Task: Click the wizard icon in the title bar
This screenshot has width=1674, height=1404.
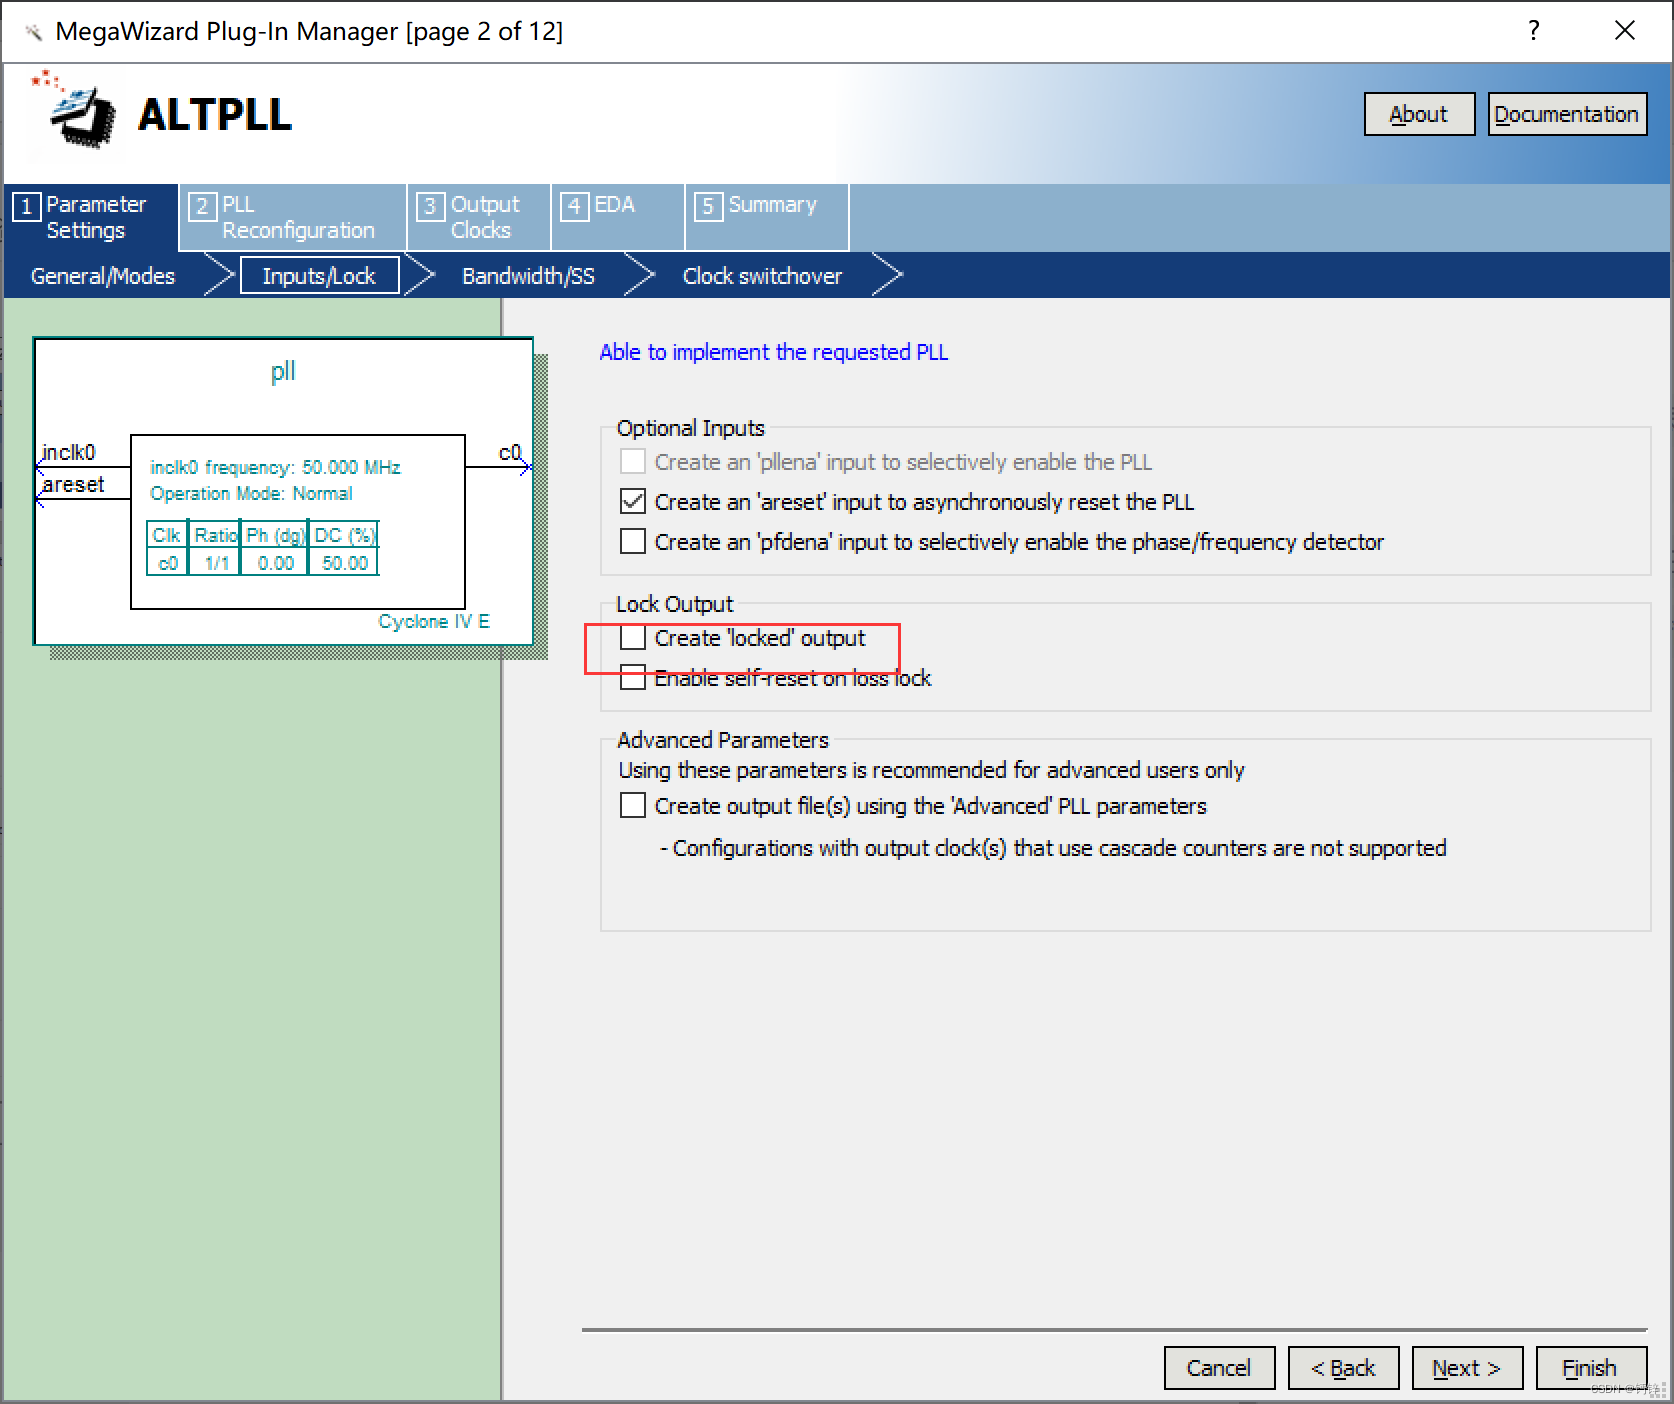Action: click(33, 32)
